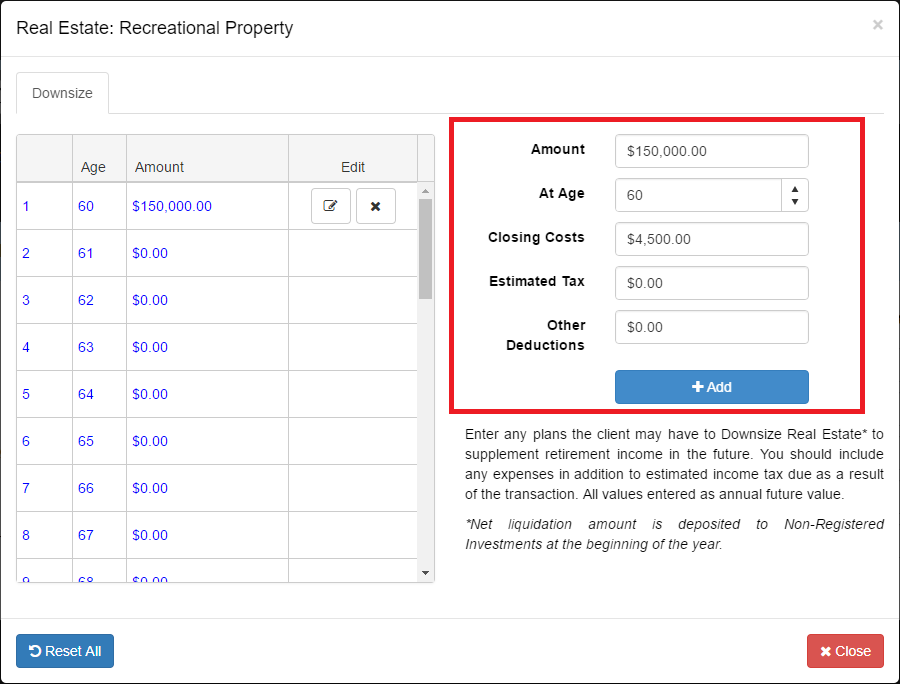Click the edit pencil icon in row 1
Viewport: 900px width, 684px height.
(x=330, y=206)
